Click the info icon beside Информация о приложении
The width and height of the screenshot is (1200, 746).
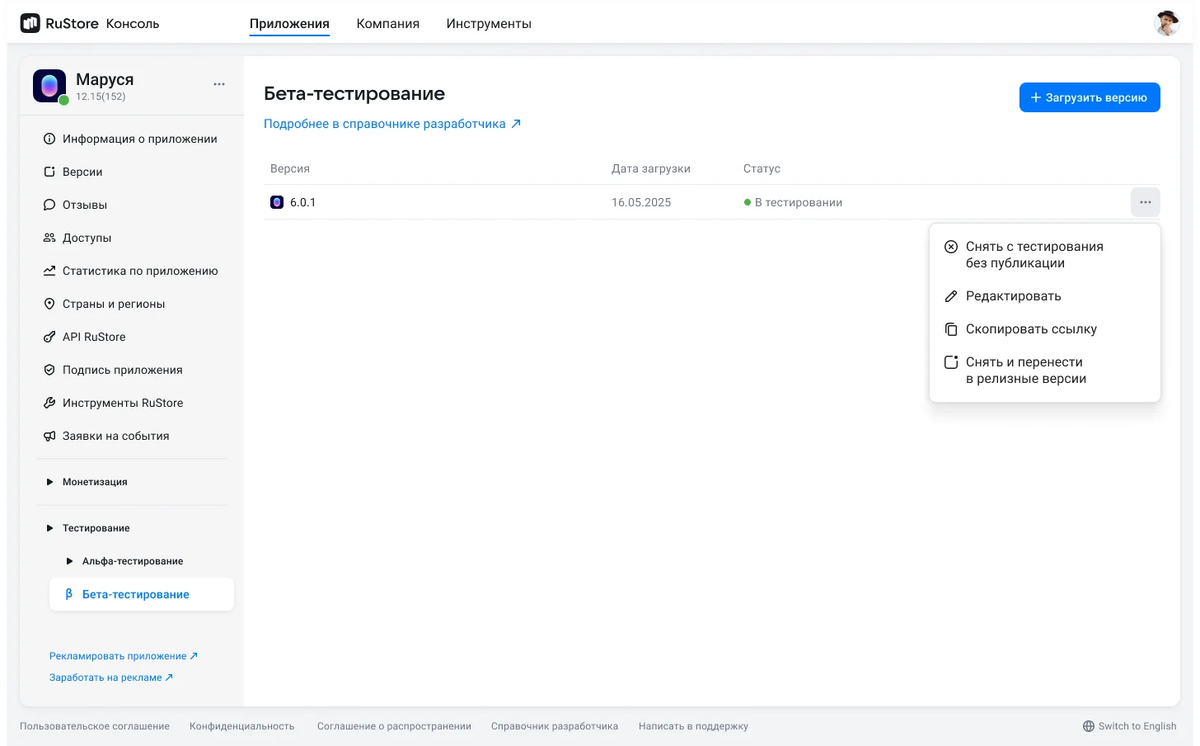(49, 139)
